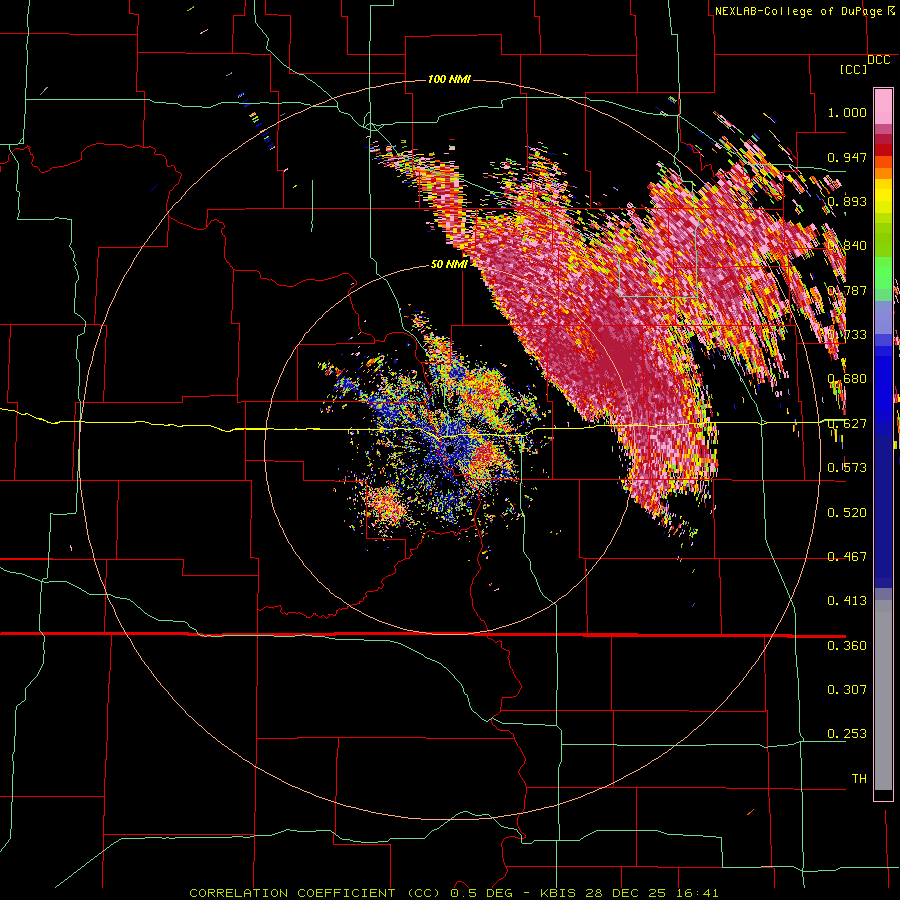Select the 0.520 scale value

click(x=847, y=513)
